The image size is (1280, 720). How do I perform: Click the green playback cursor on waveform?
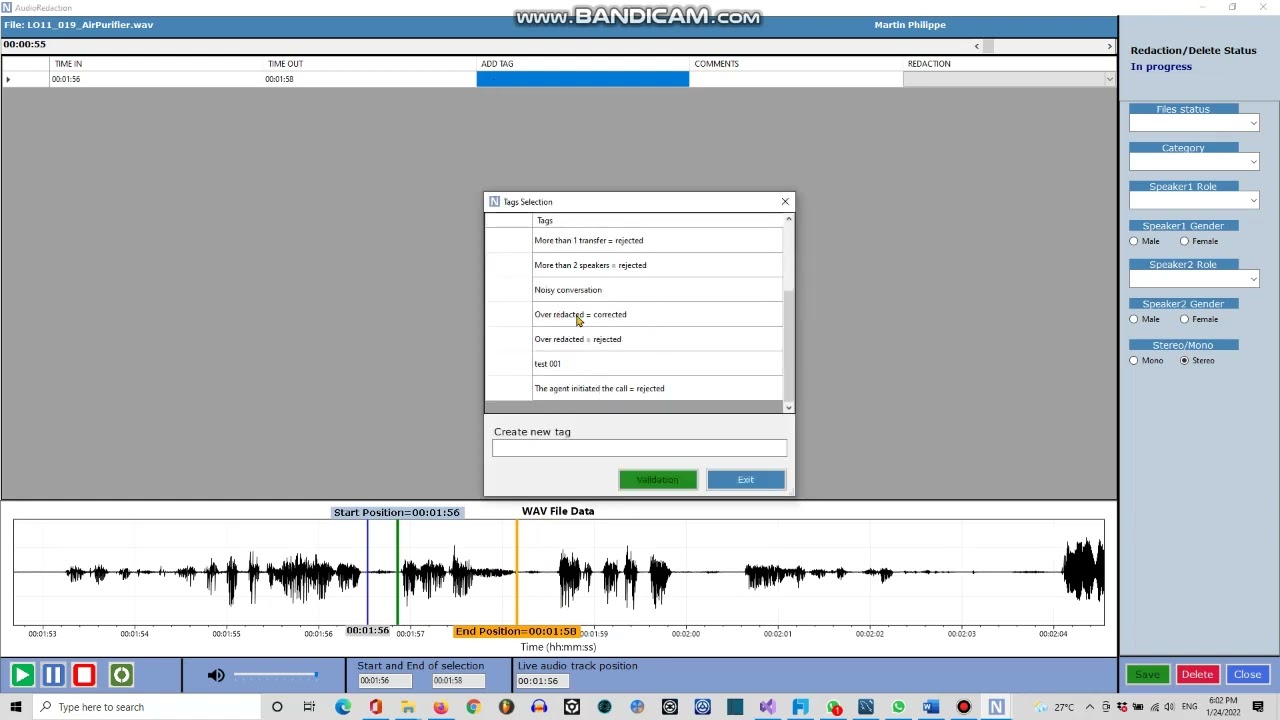[x=397, y=572]
